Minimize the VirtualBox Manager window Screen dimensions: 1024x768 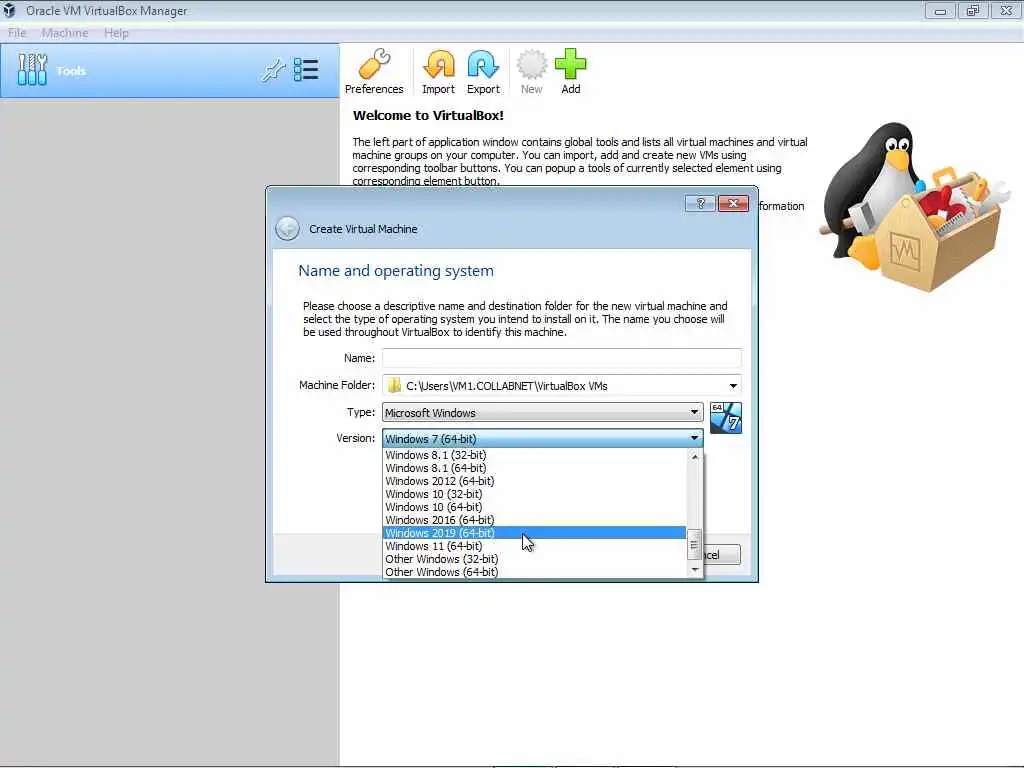point(940,10)
